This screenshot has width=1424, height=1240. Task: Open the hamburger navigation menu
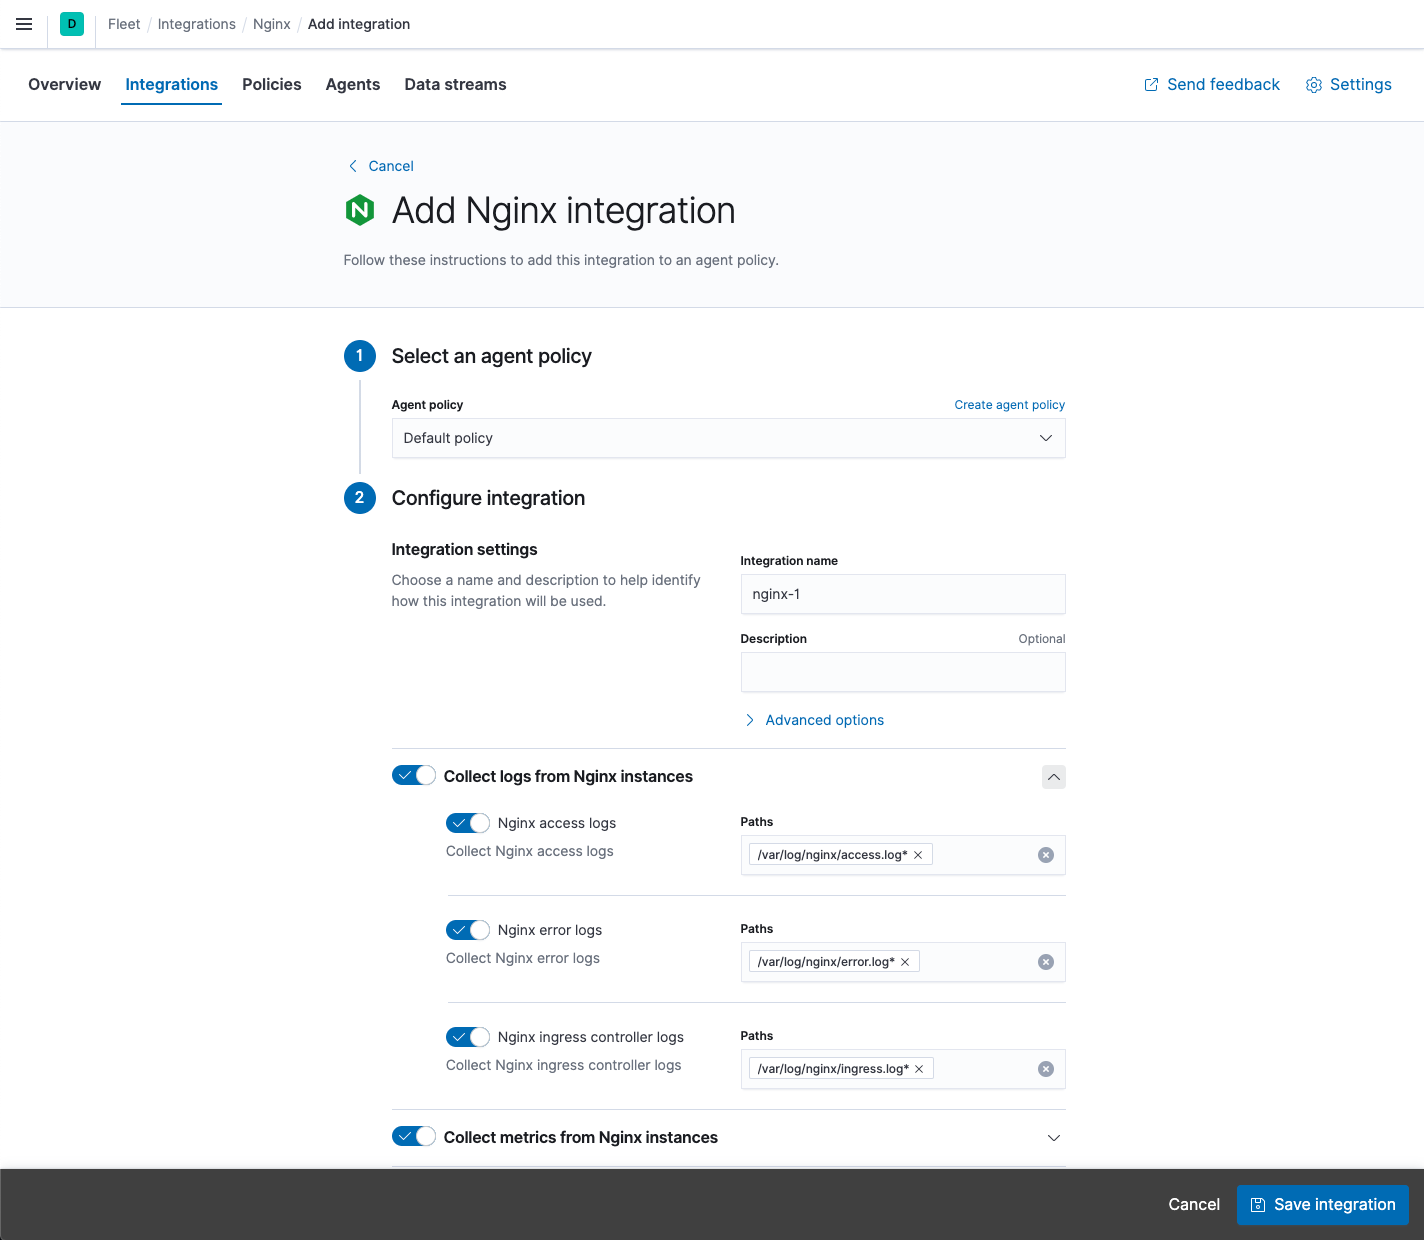coord(24,24)
